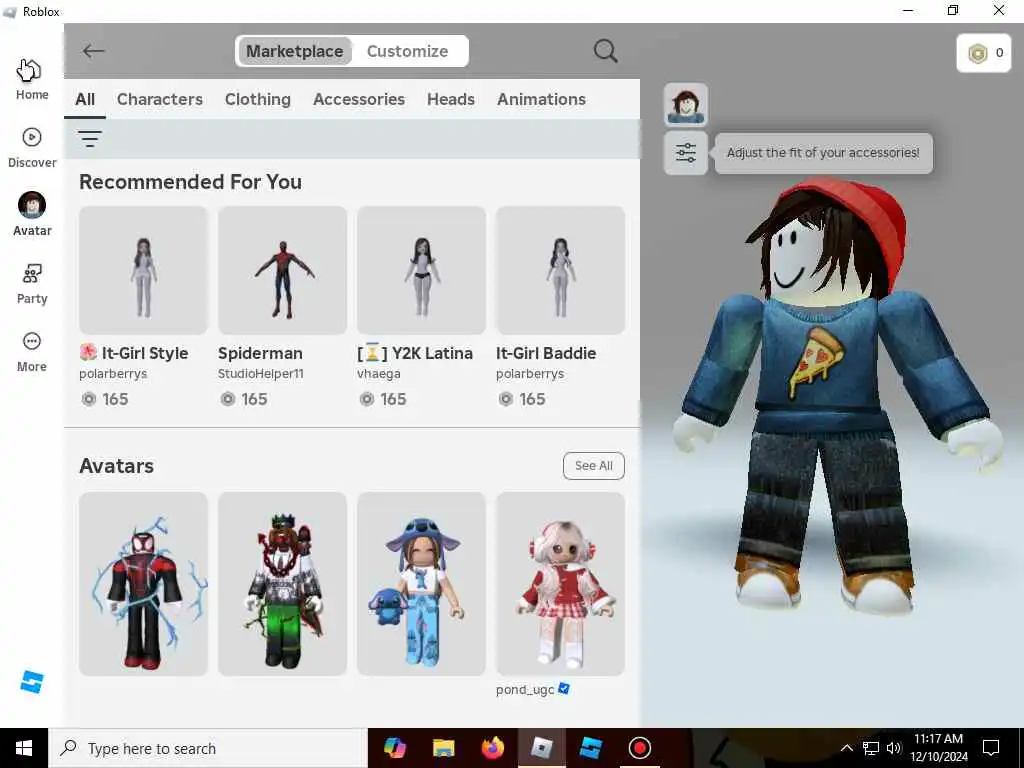The width and height of the screenshot is (1024, 768).
Task: Open the notification center icon
Action: pyautogui.click(x=991, y=748)
